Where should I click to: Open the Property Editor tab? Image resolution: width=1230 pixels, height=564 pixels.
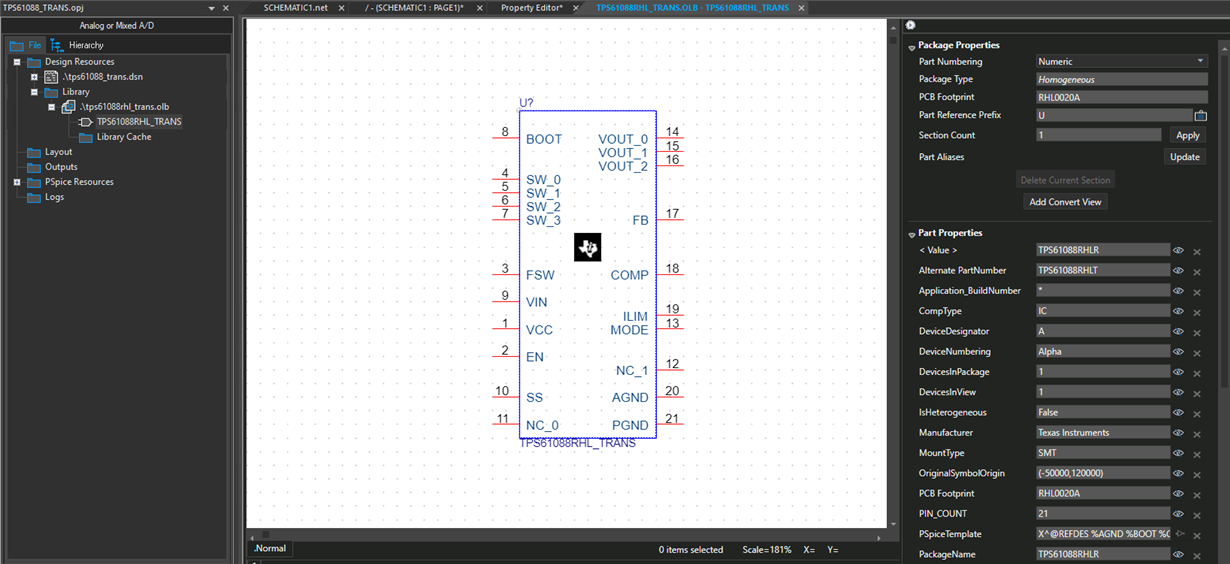[x=532, y=8]
